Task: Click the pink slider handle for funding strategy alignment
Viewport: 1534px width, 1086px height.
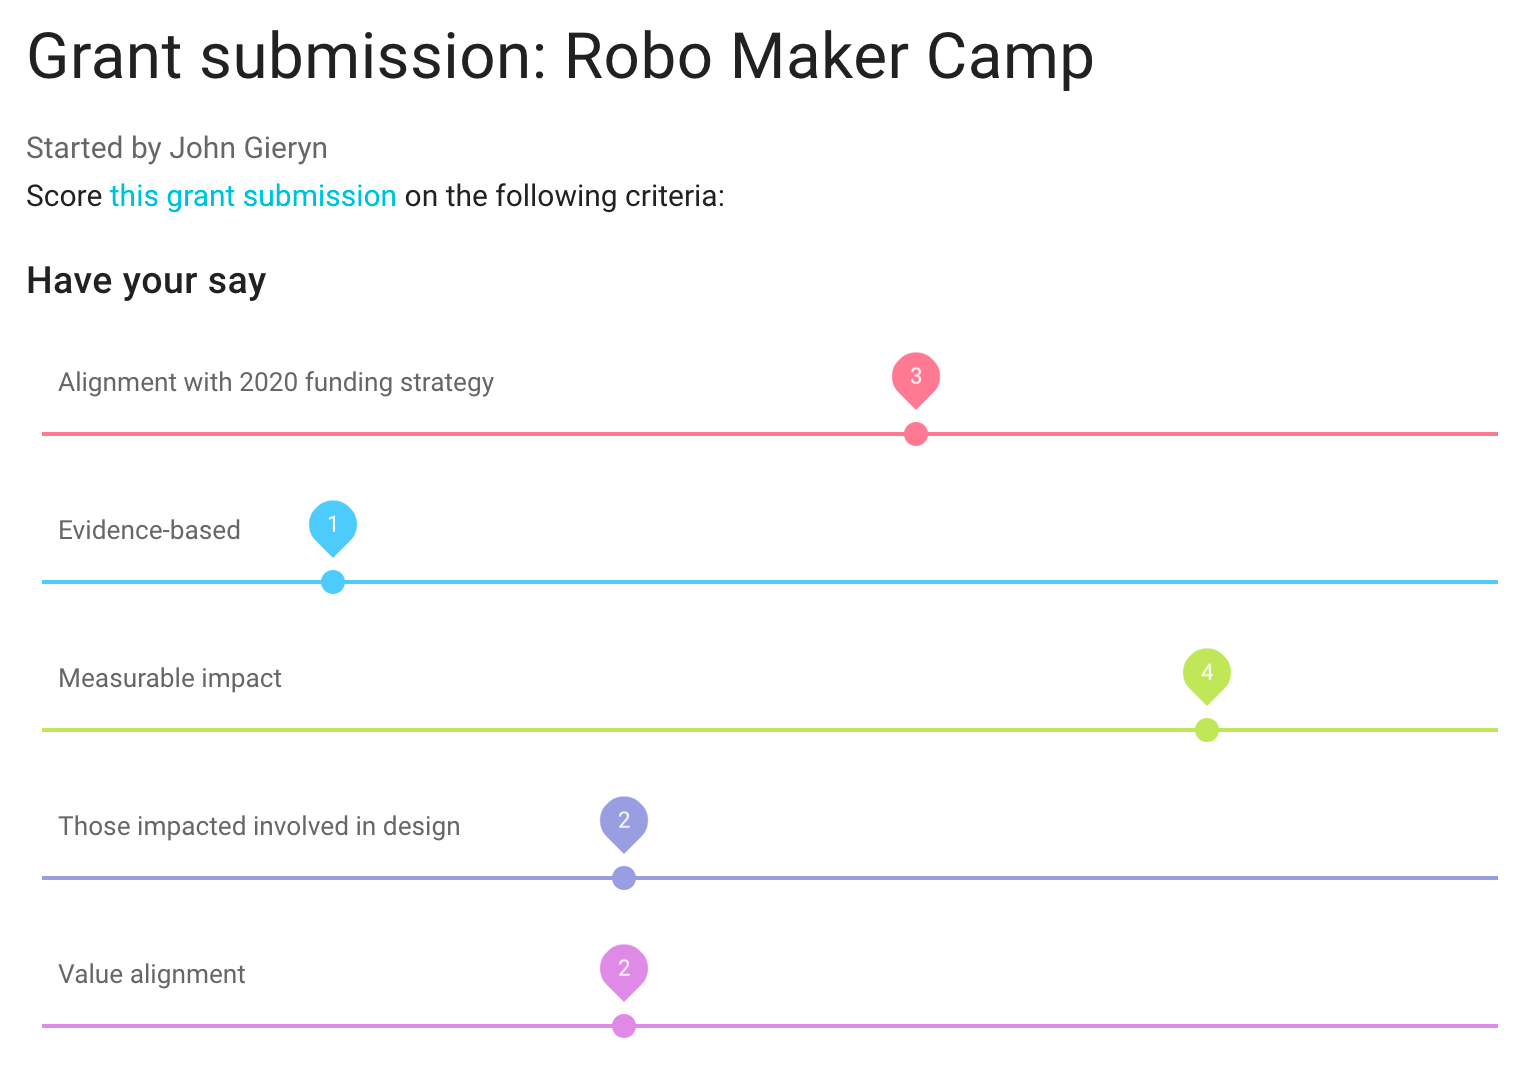Action: [916, 434]
